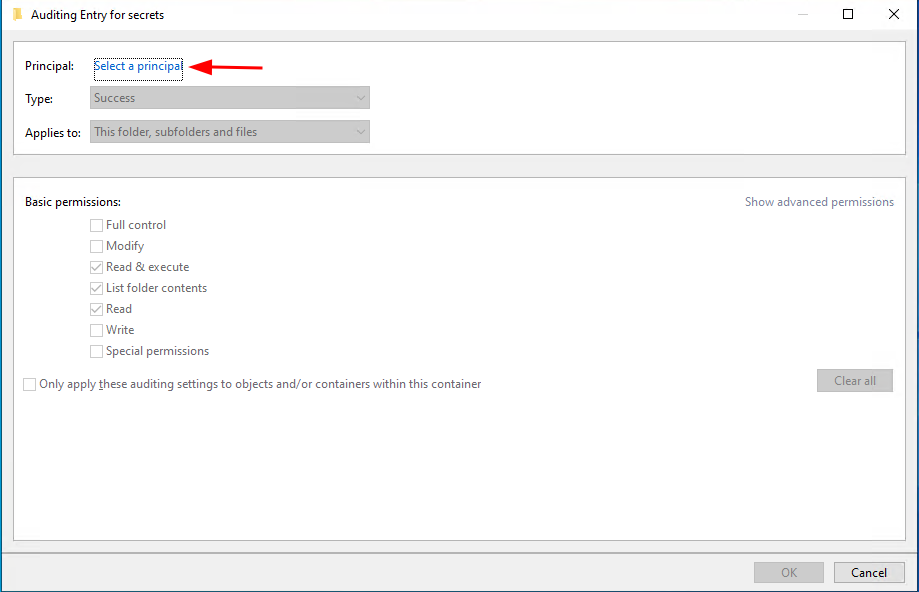Minimize the Auditing Entry window
Screen dimensions: 919x592
point(802,14)
